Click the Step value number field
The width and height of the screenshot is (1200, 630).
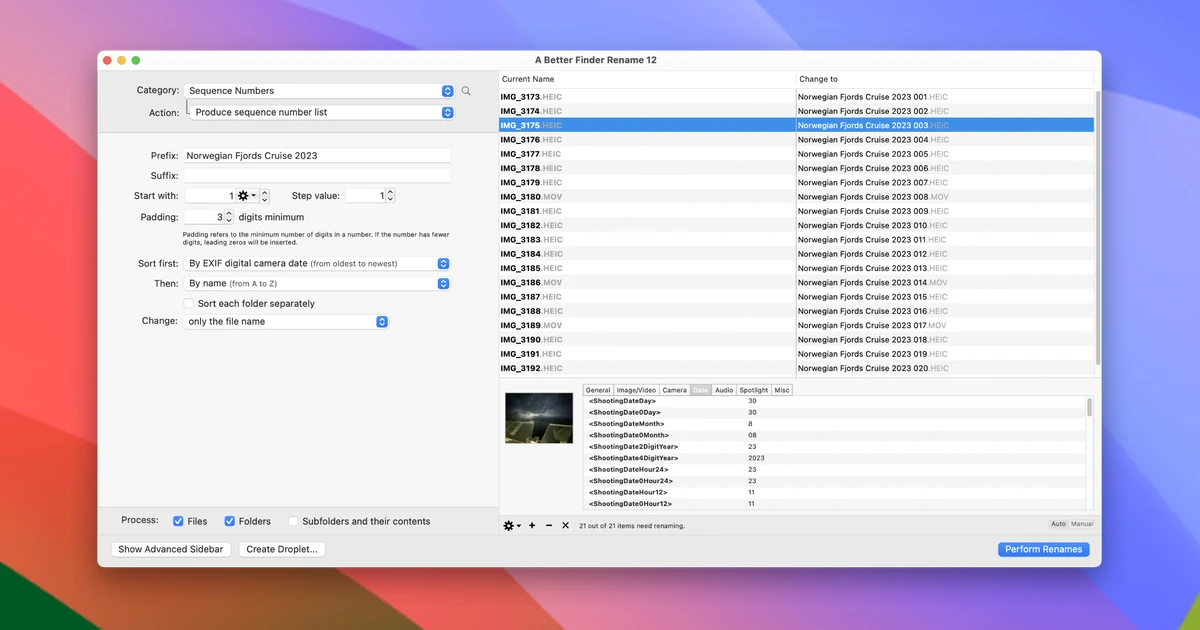coord(365,196)
